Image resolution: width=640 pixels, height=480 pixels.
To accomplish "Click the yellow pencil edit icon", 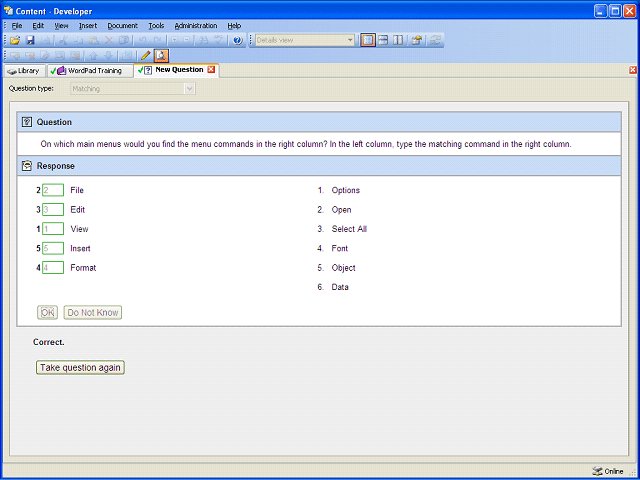I will click(x=145, y=56).
